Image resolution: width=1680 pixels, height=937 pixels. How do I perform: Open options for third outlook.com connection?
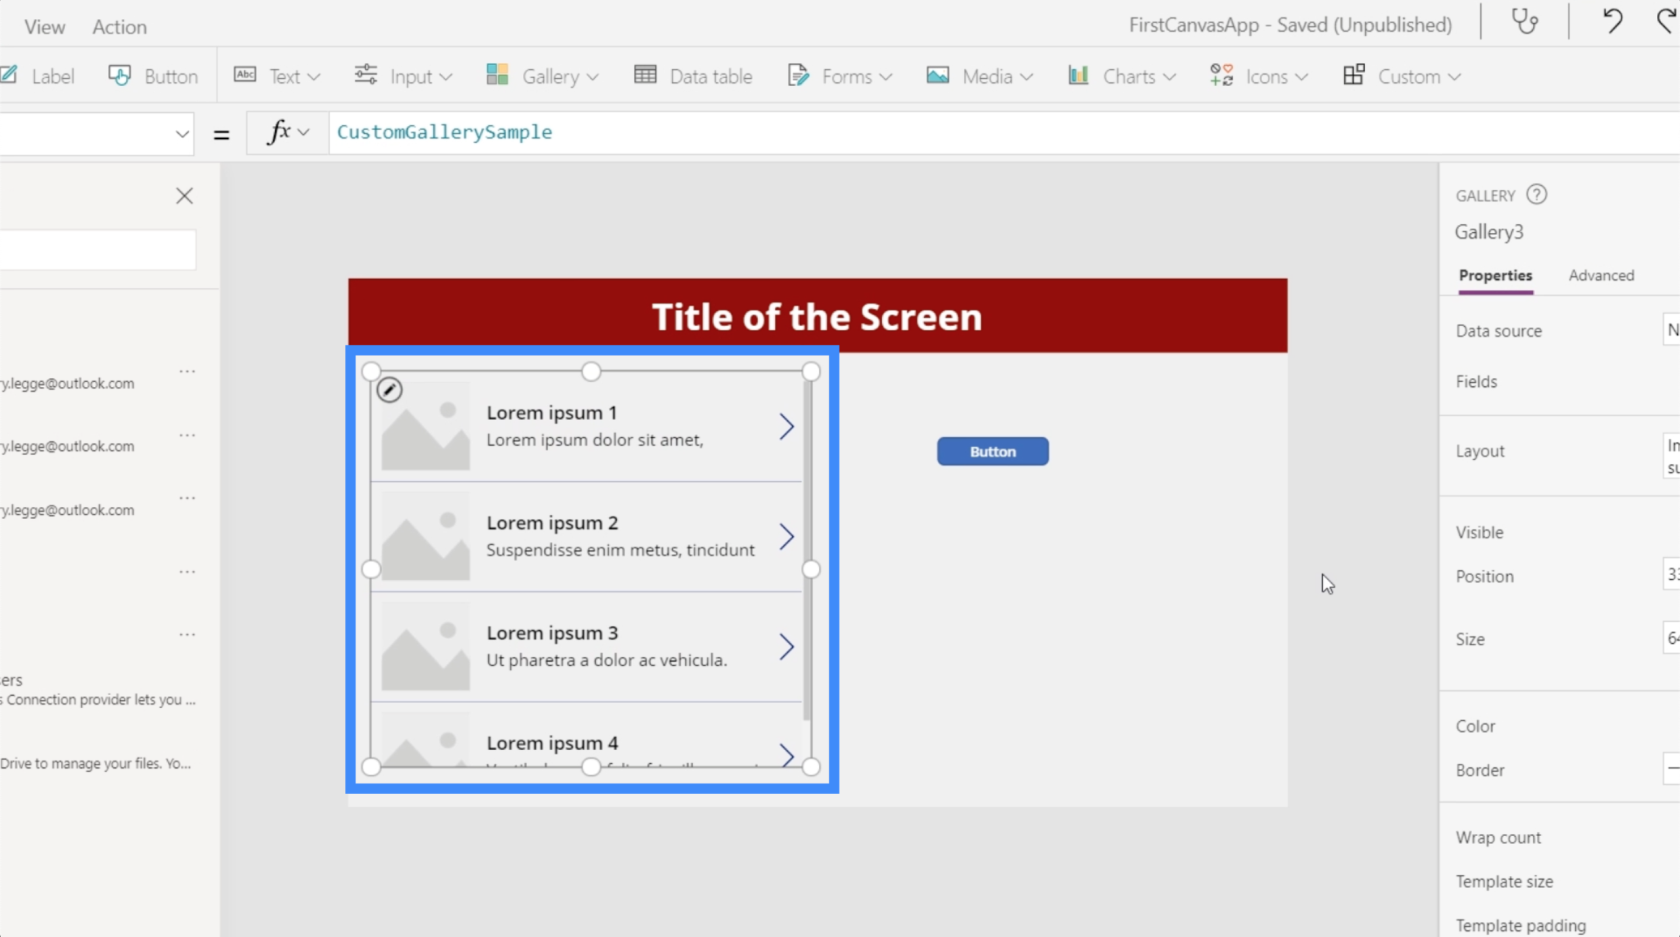click(187, 498)
